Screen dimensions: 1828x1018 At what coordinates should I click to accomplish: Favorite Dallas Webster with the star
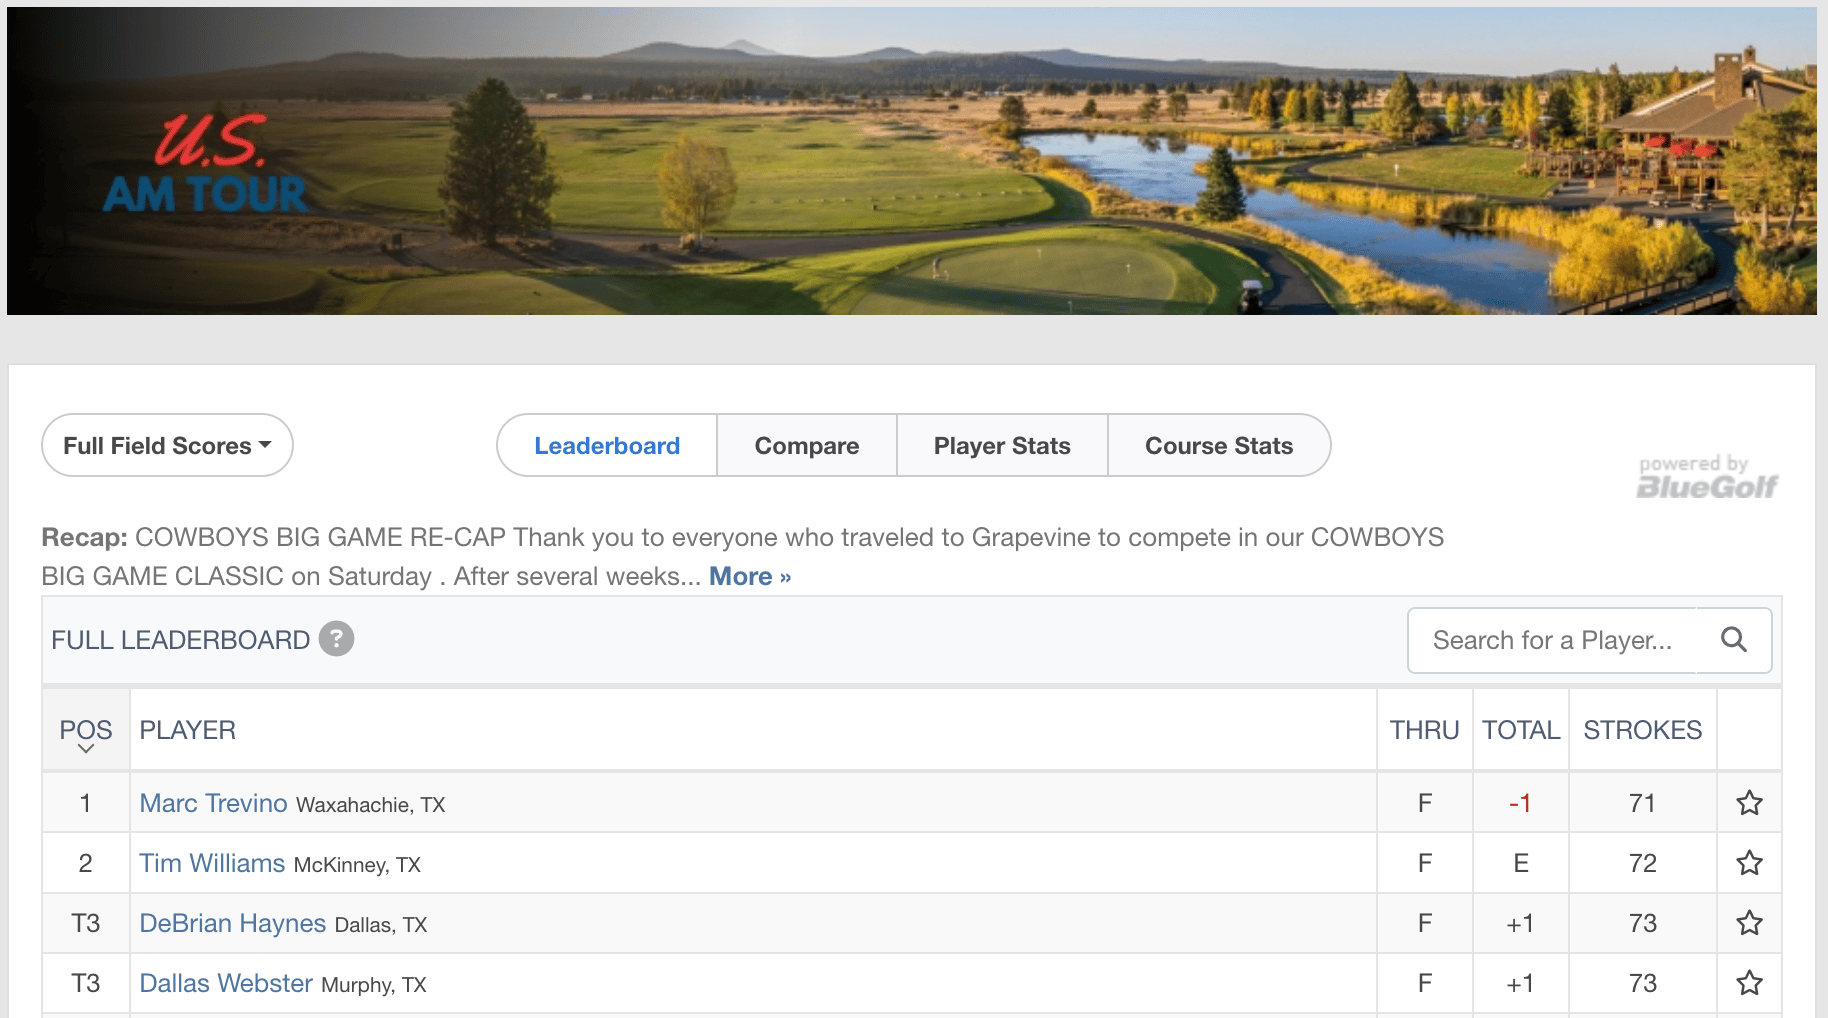point(1749,983)
